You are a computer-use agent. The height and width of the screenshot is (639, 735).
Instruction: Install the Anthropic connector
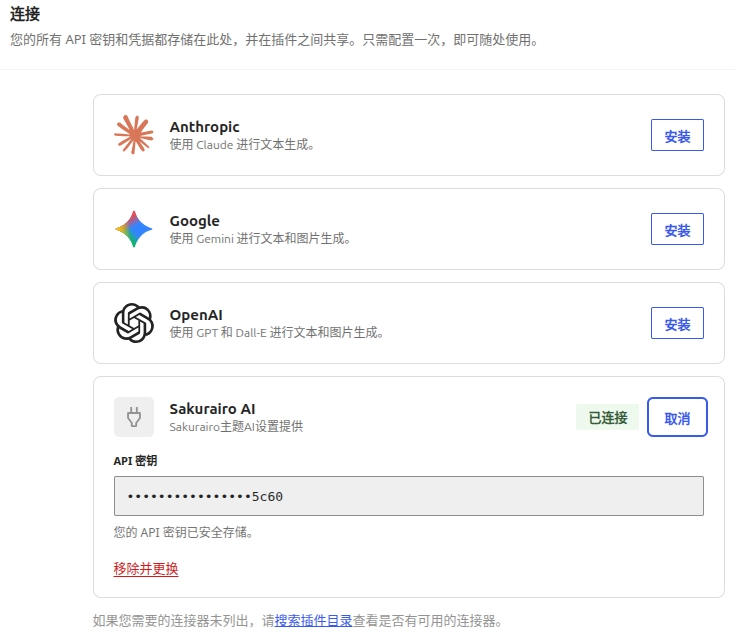coord(677,135)
